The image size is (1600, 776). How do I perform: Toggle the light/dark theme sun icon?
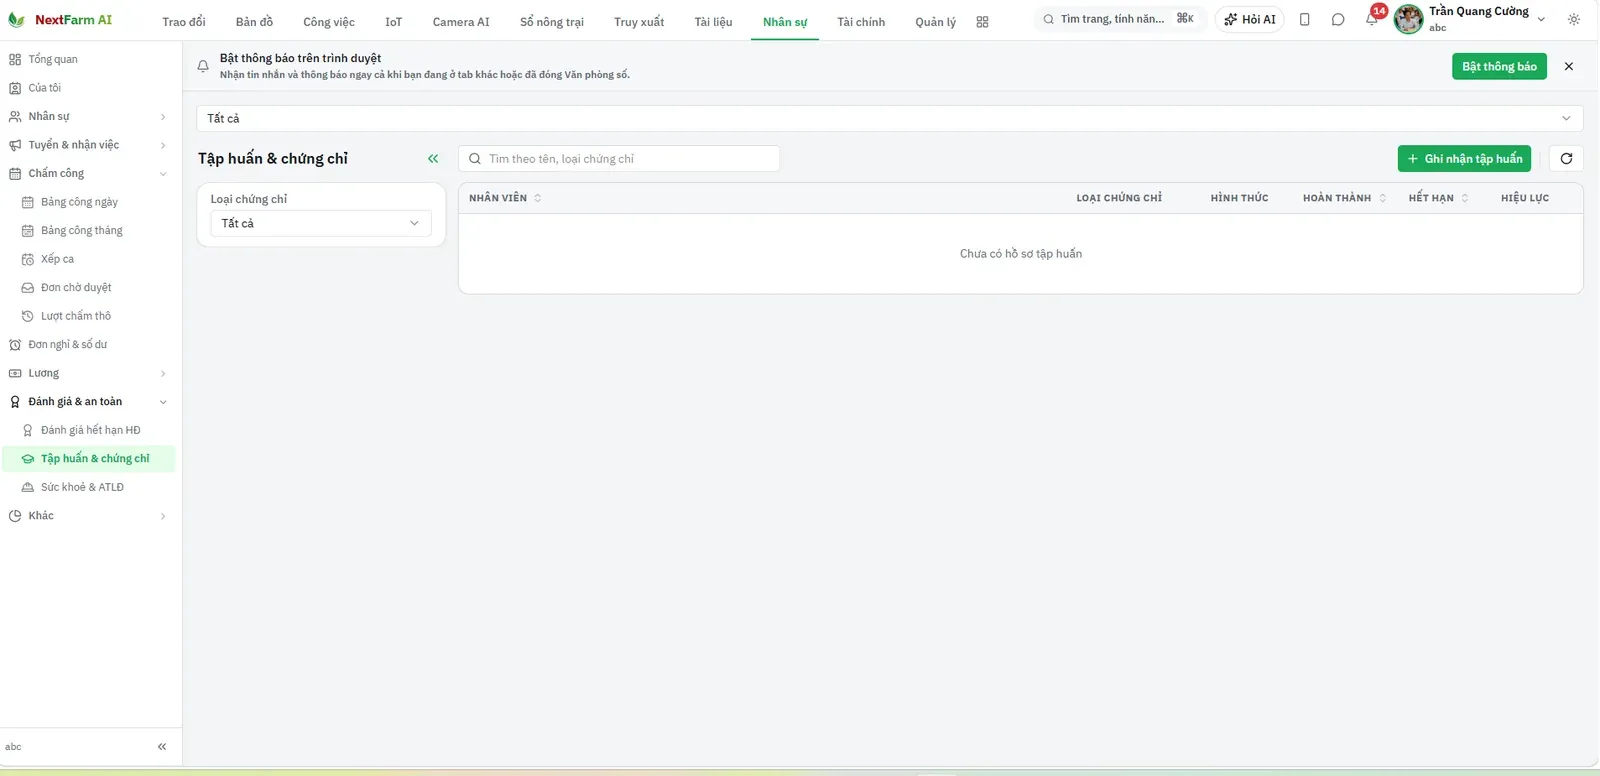click(1574, 19)
